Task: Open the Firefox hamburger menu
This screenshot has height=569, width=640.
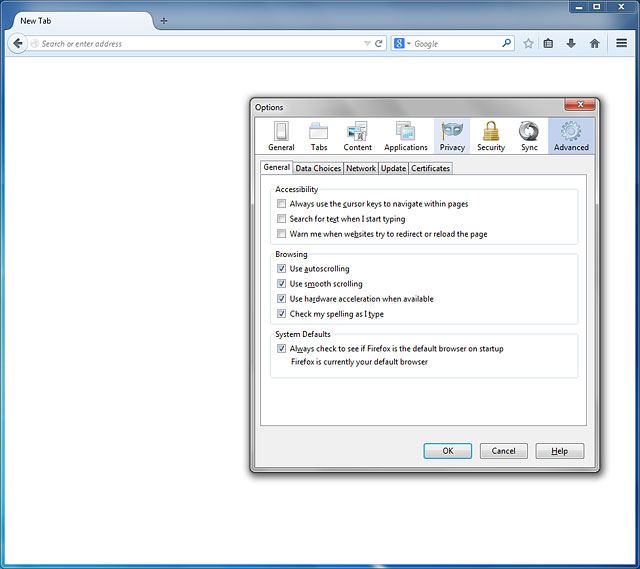Action: tap(621, 44)
